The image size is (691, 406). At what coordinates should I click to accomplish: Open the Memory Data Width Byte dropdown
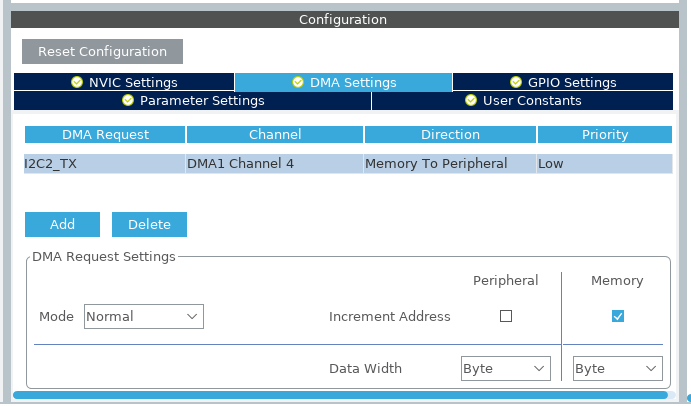point(618,369)
